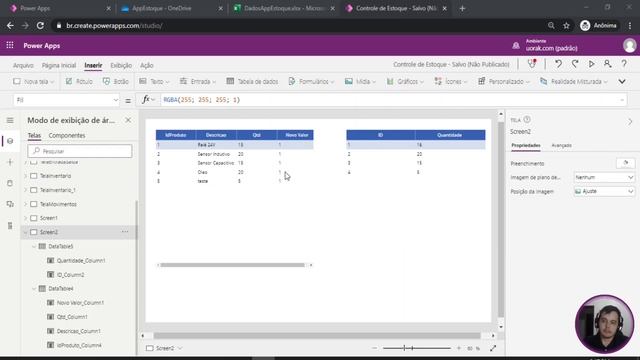
Task: Open the Gráficos dropdown
Action: (x=405, y=82)
